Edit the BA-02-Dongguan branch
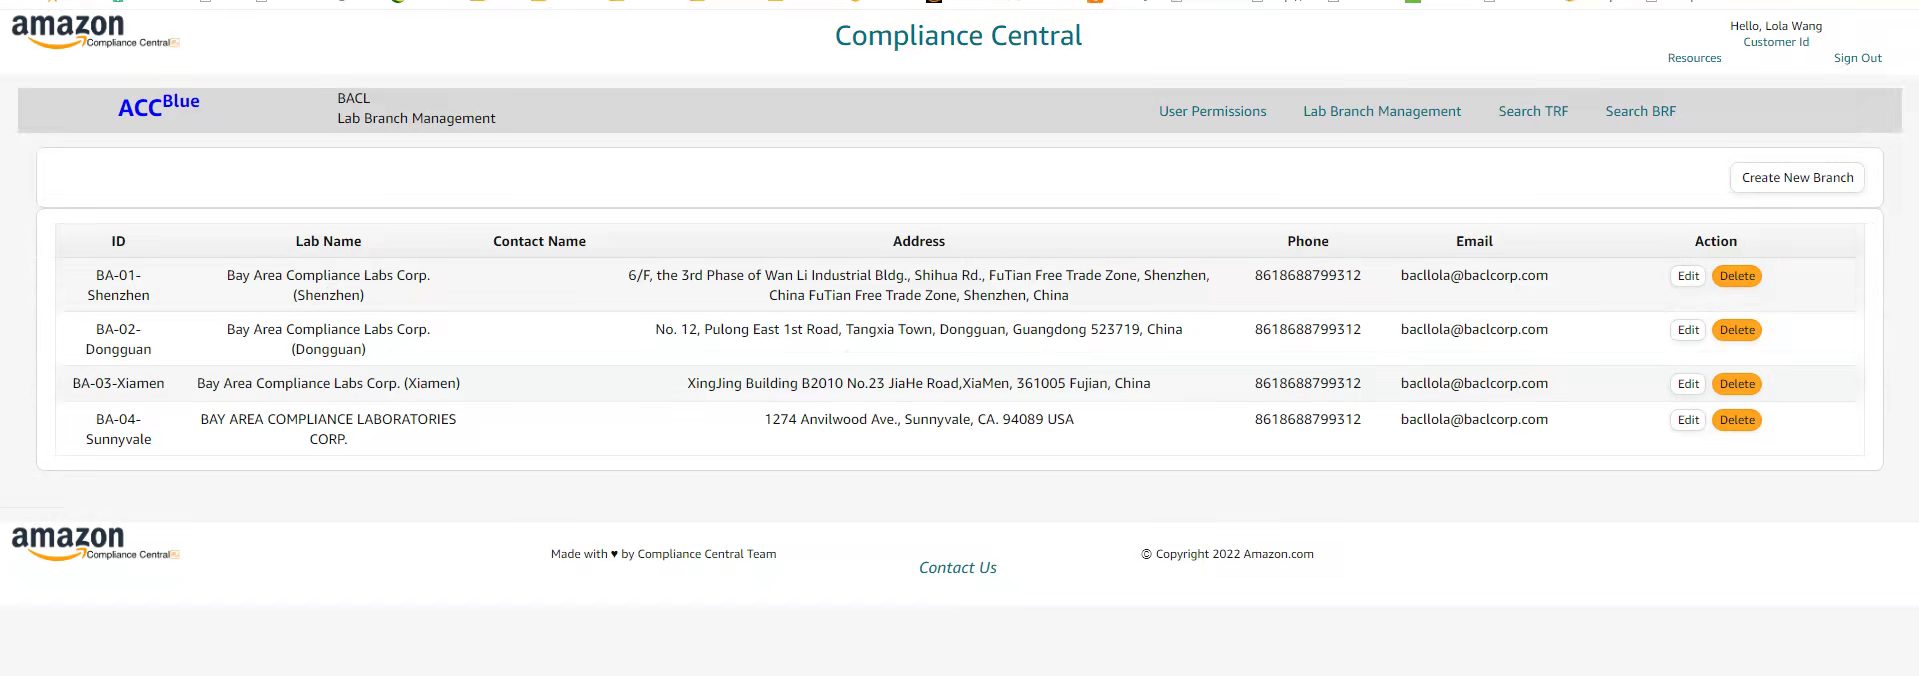The height and width of the screenshot is (676, 1919). (x=1688, y=330)
